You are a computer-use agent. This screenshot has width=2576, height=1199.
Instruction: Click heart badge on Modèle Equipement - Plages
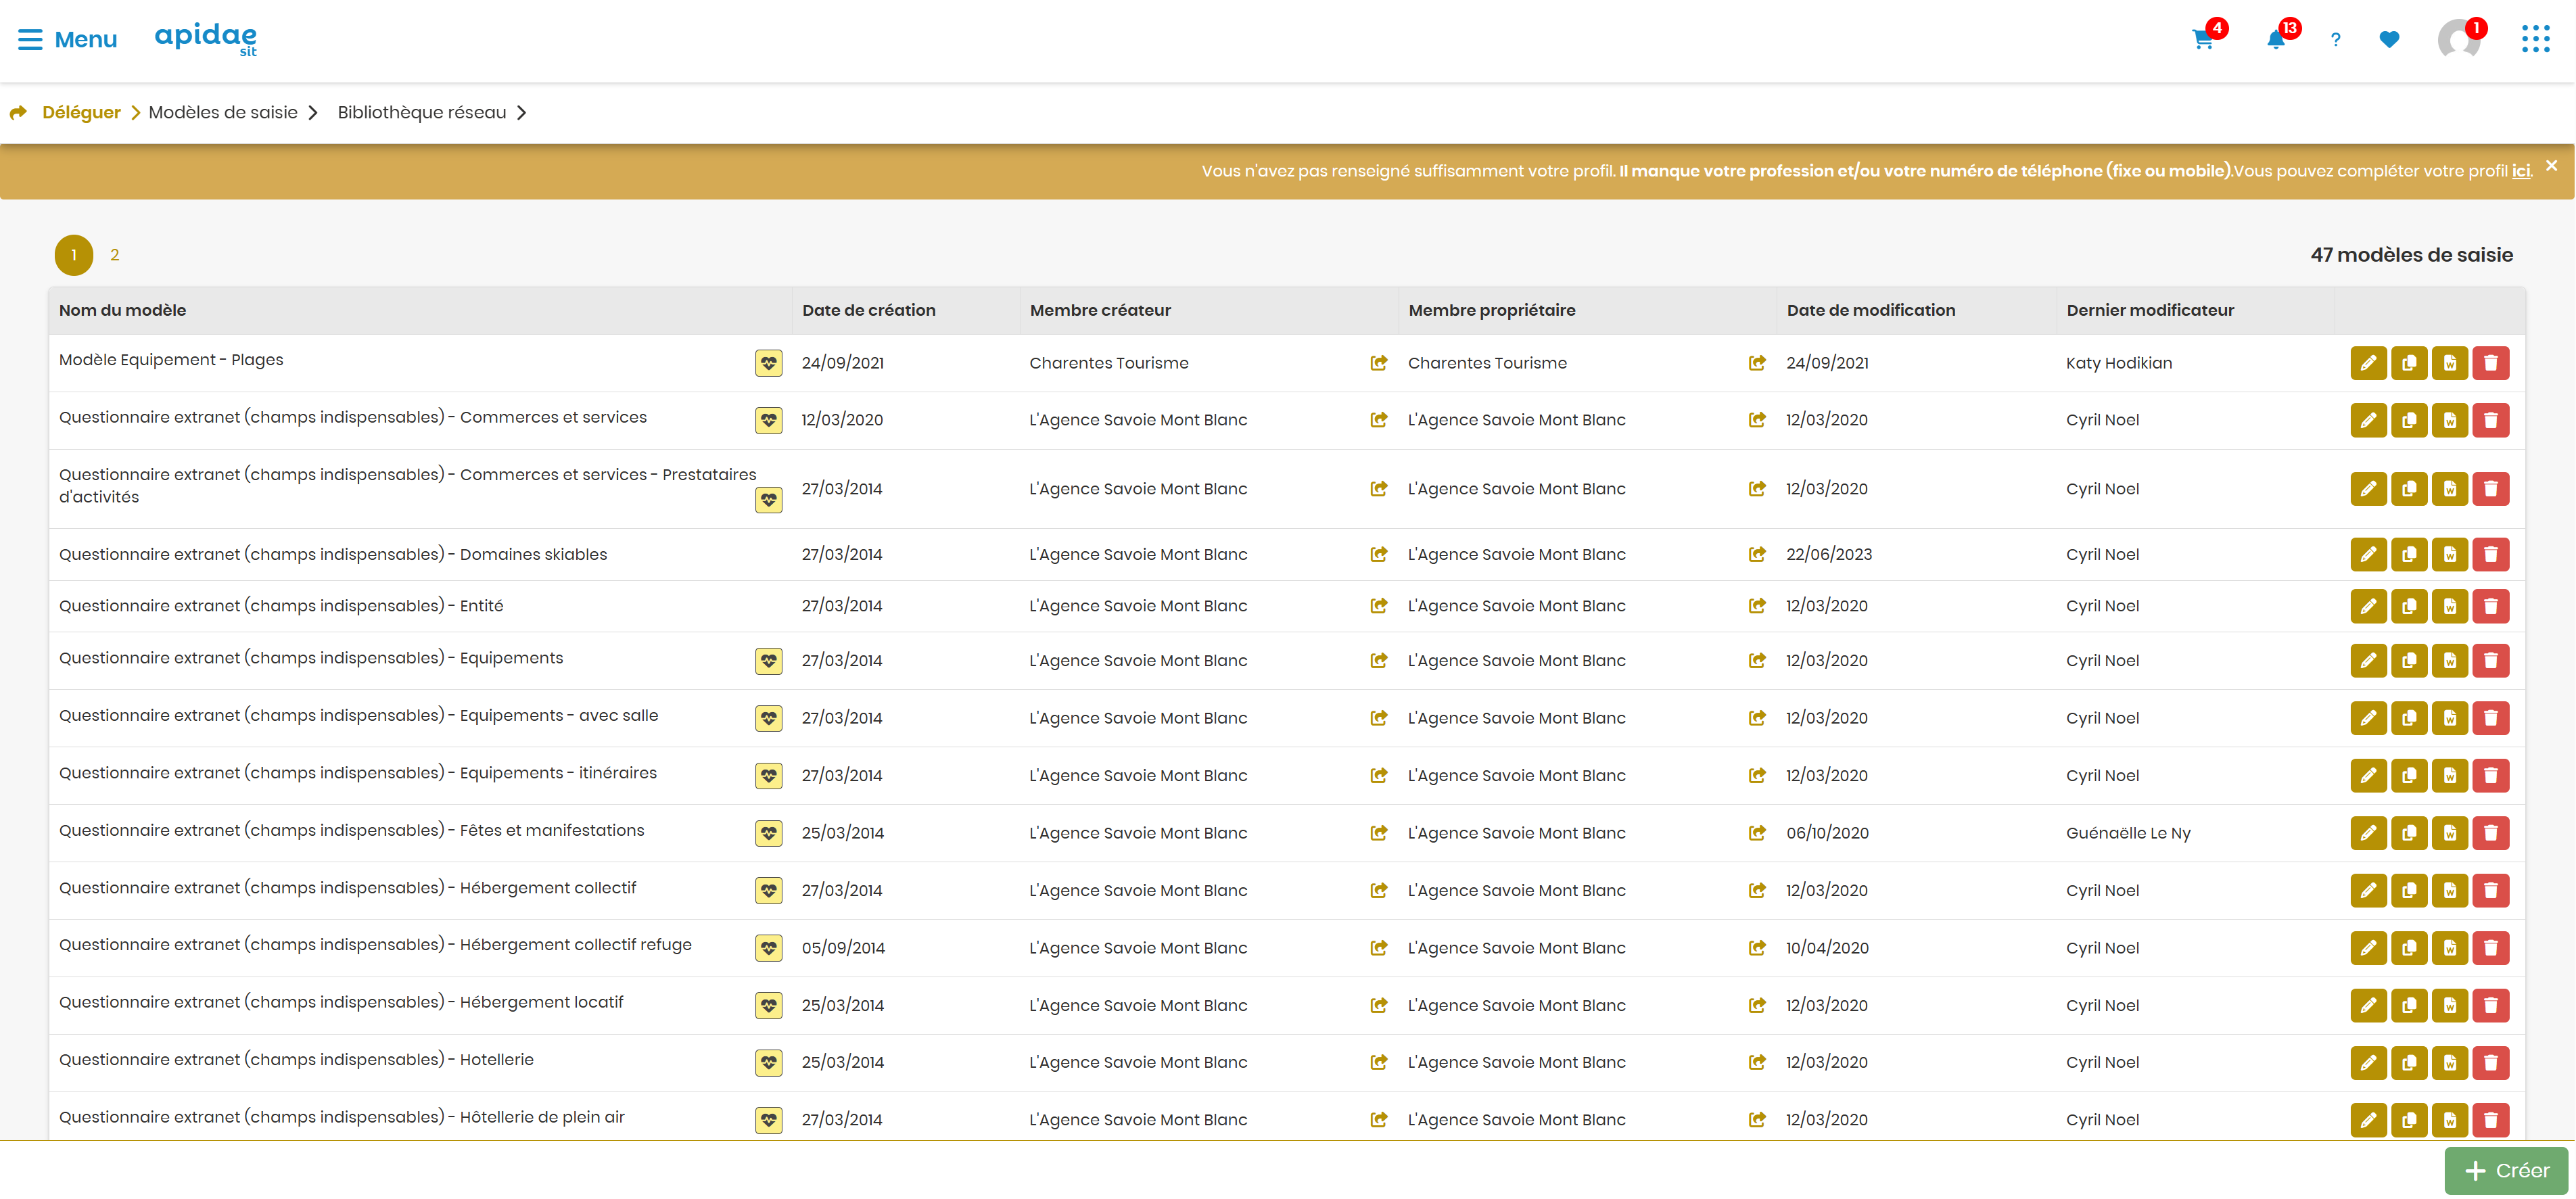[768, 363]
